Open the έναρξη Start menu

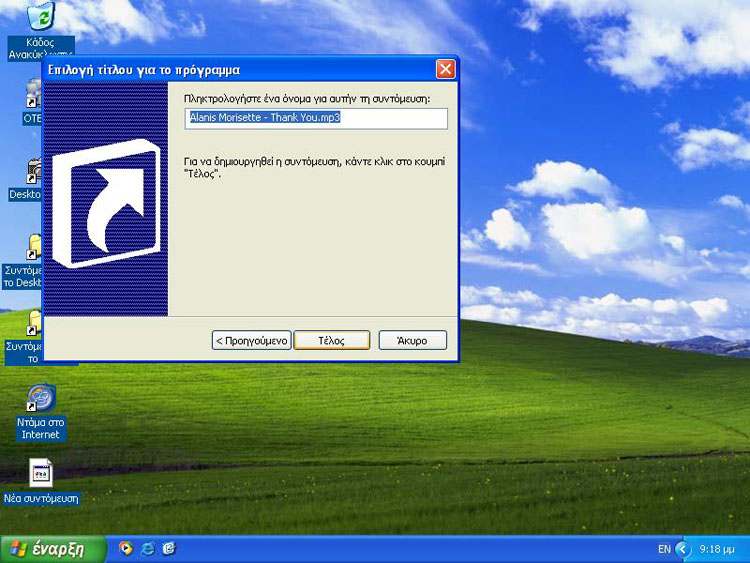(53, 549)
